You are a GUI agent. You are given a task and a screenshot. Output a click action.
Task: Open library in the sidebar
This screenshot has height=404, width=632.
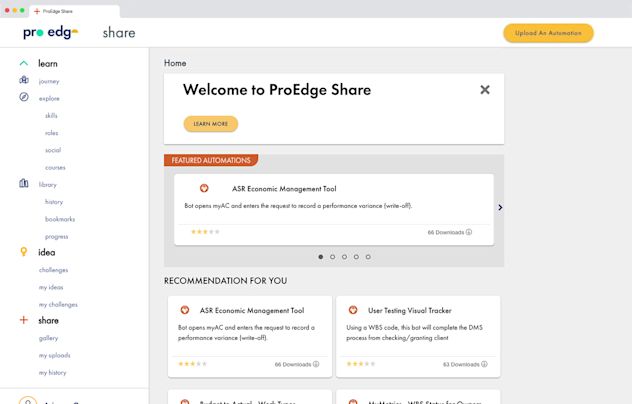pyautogui.click(x=48, y=185)
